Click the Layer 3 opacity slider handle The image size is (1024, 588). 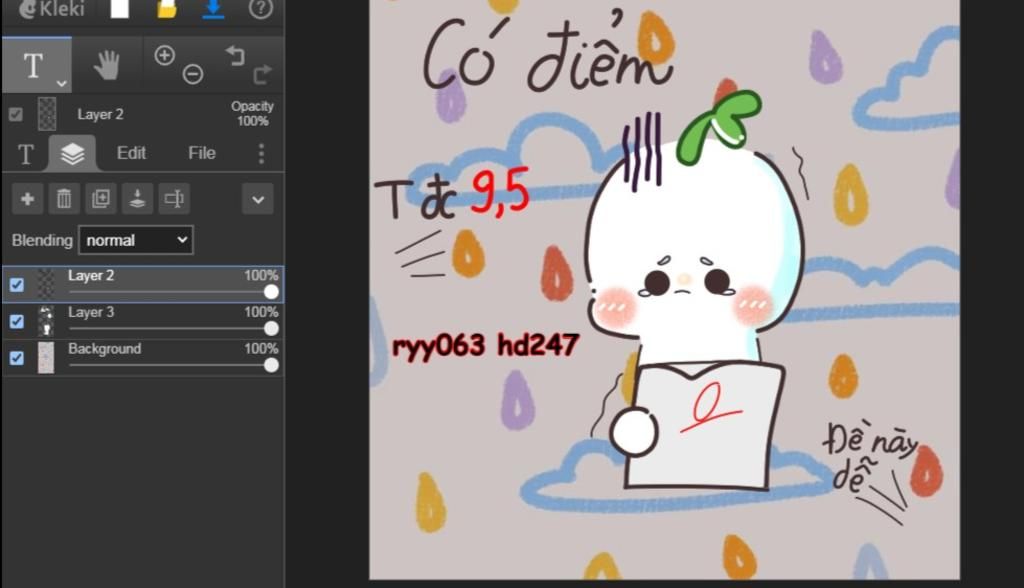(271, 329)
